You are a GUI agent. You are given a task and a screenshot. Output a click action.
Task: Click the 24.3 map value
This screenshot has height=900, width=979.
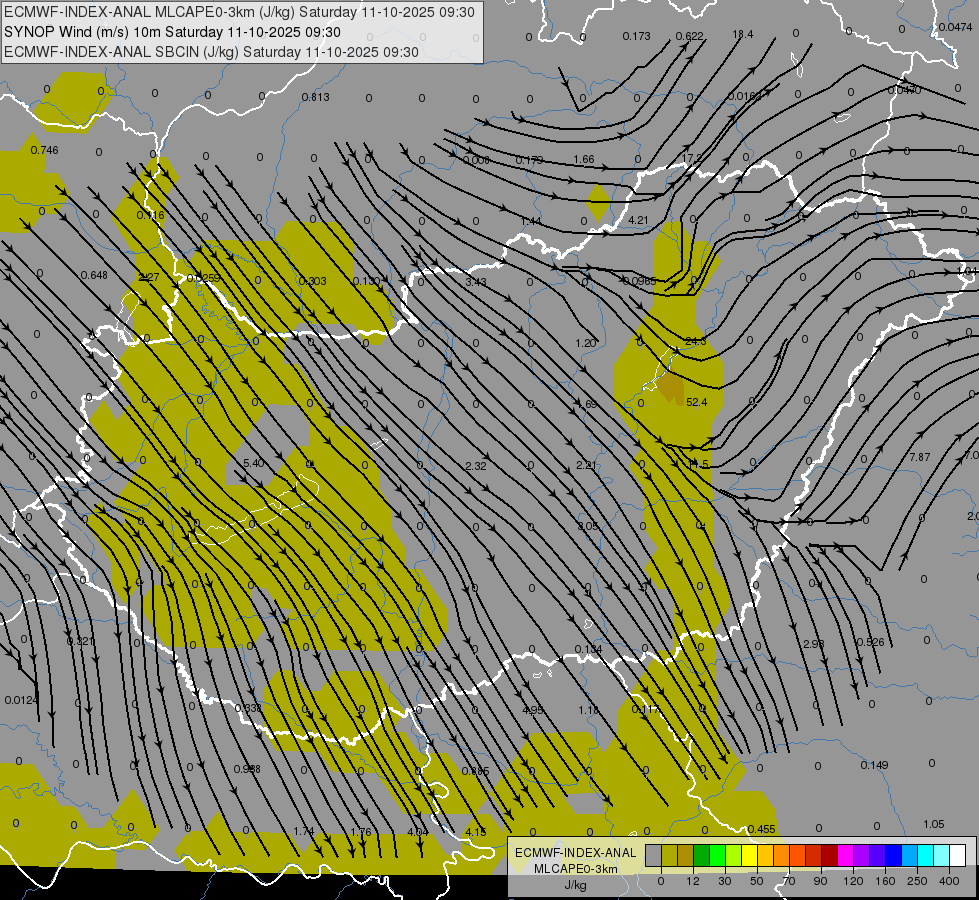pyautogui.click(x=696, y=342)
